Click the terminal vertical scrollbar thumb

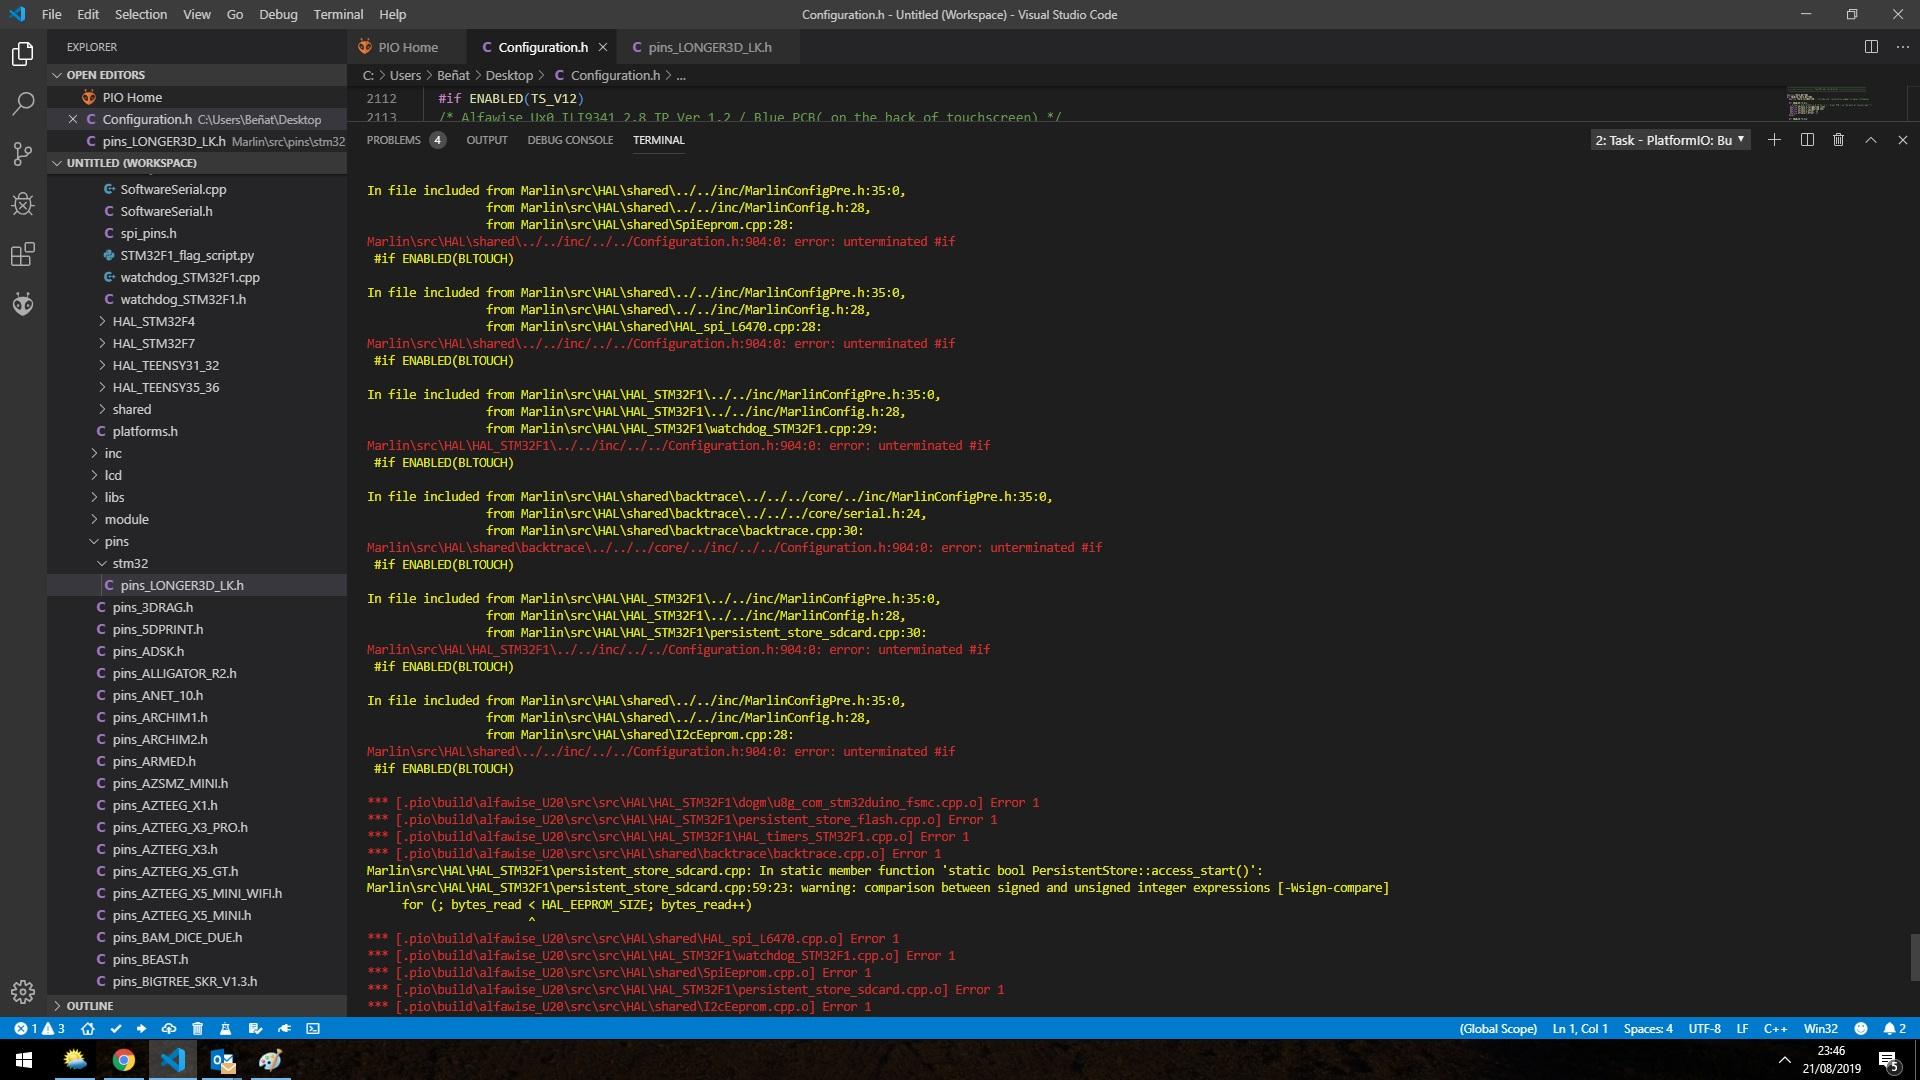point(1914,957)
